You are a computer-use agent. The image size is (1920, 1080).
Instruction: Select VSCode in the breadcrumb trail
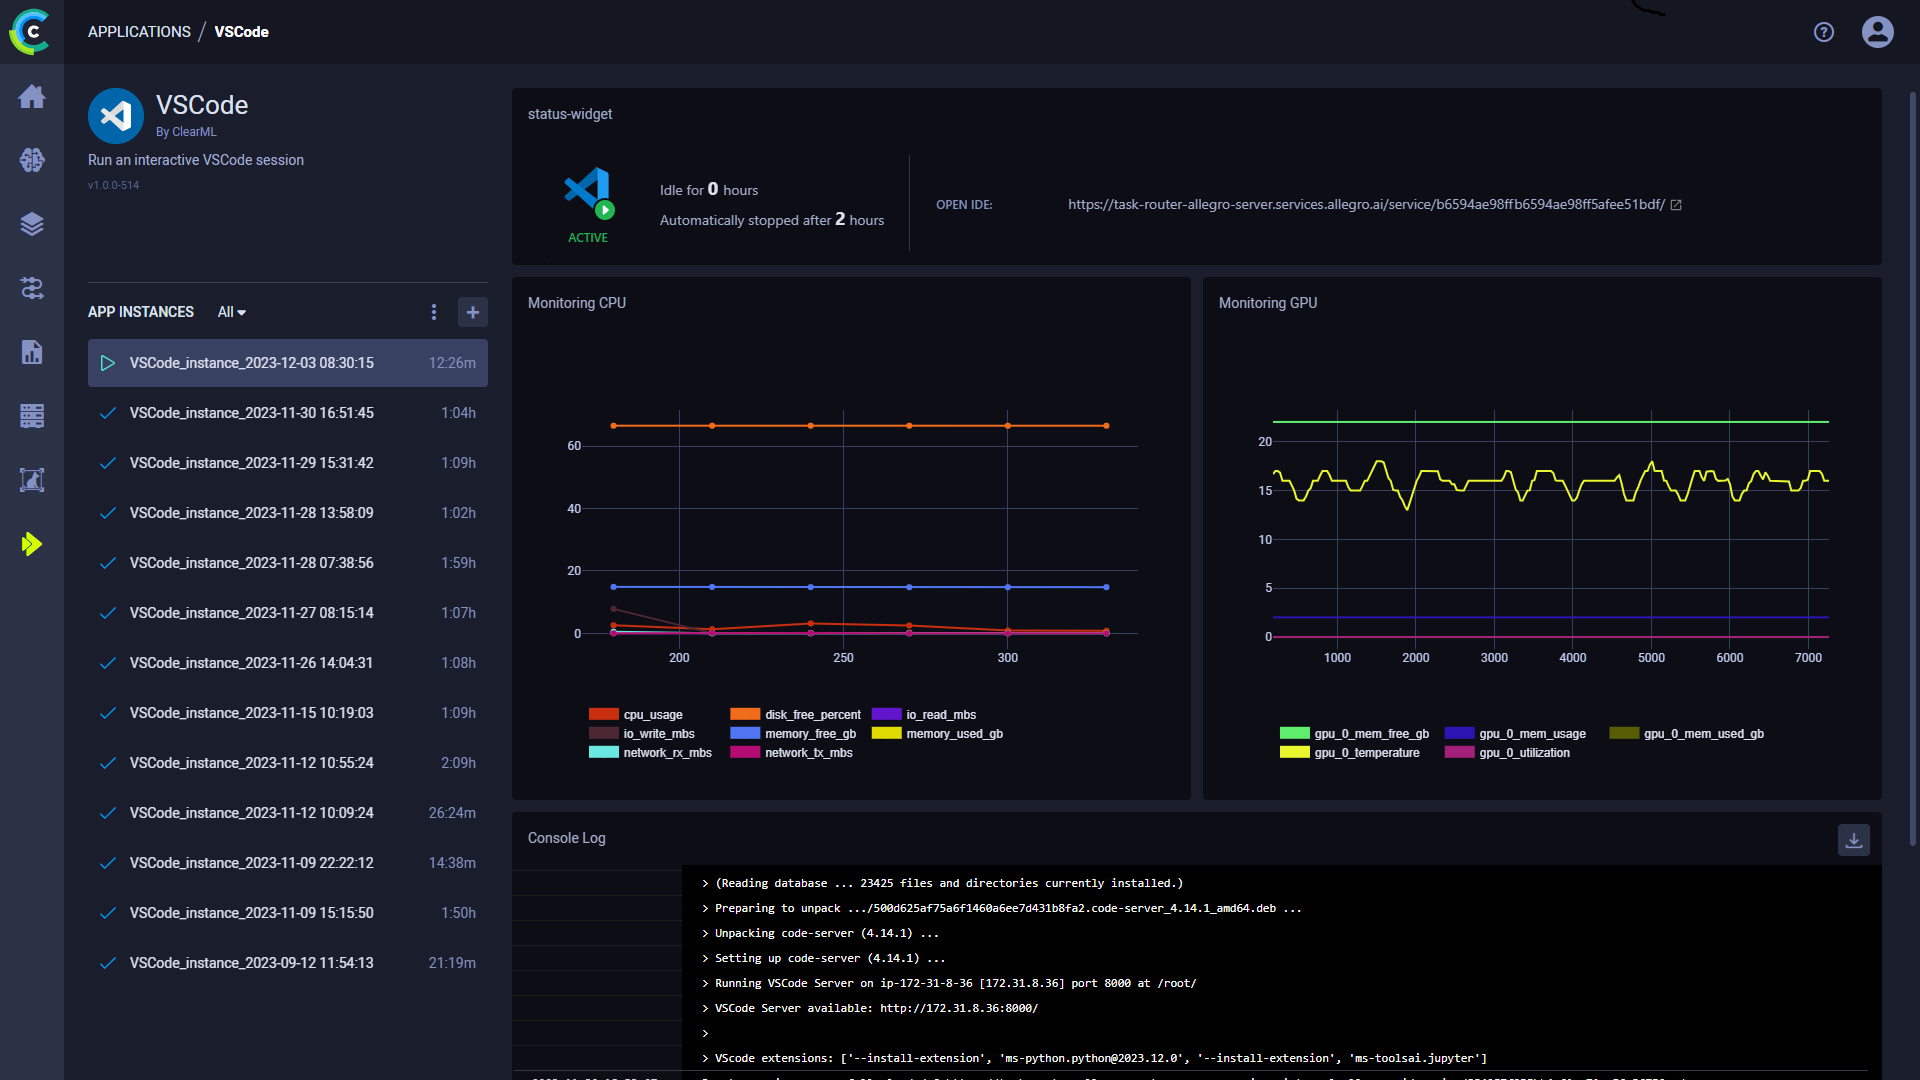tap(242, 31)
